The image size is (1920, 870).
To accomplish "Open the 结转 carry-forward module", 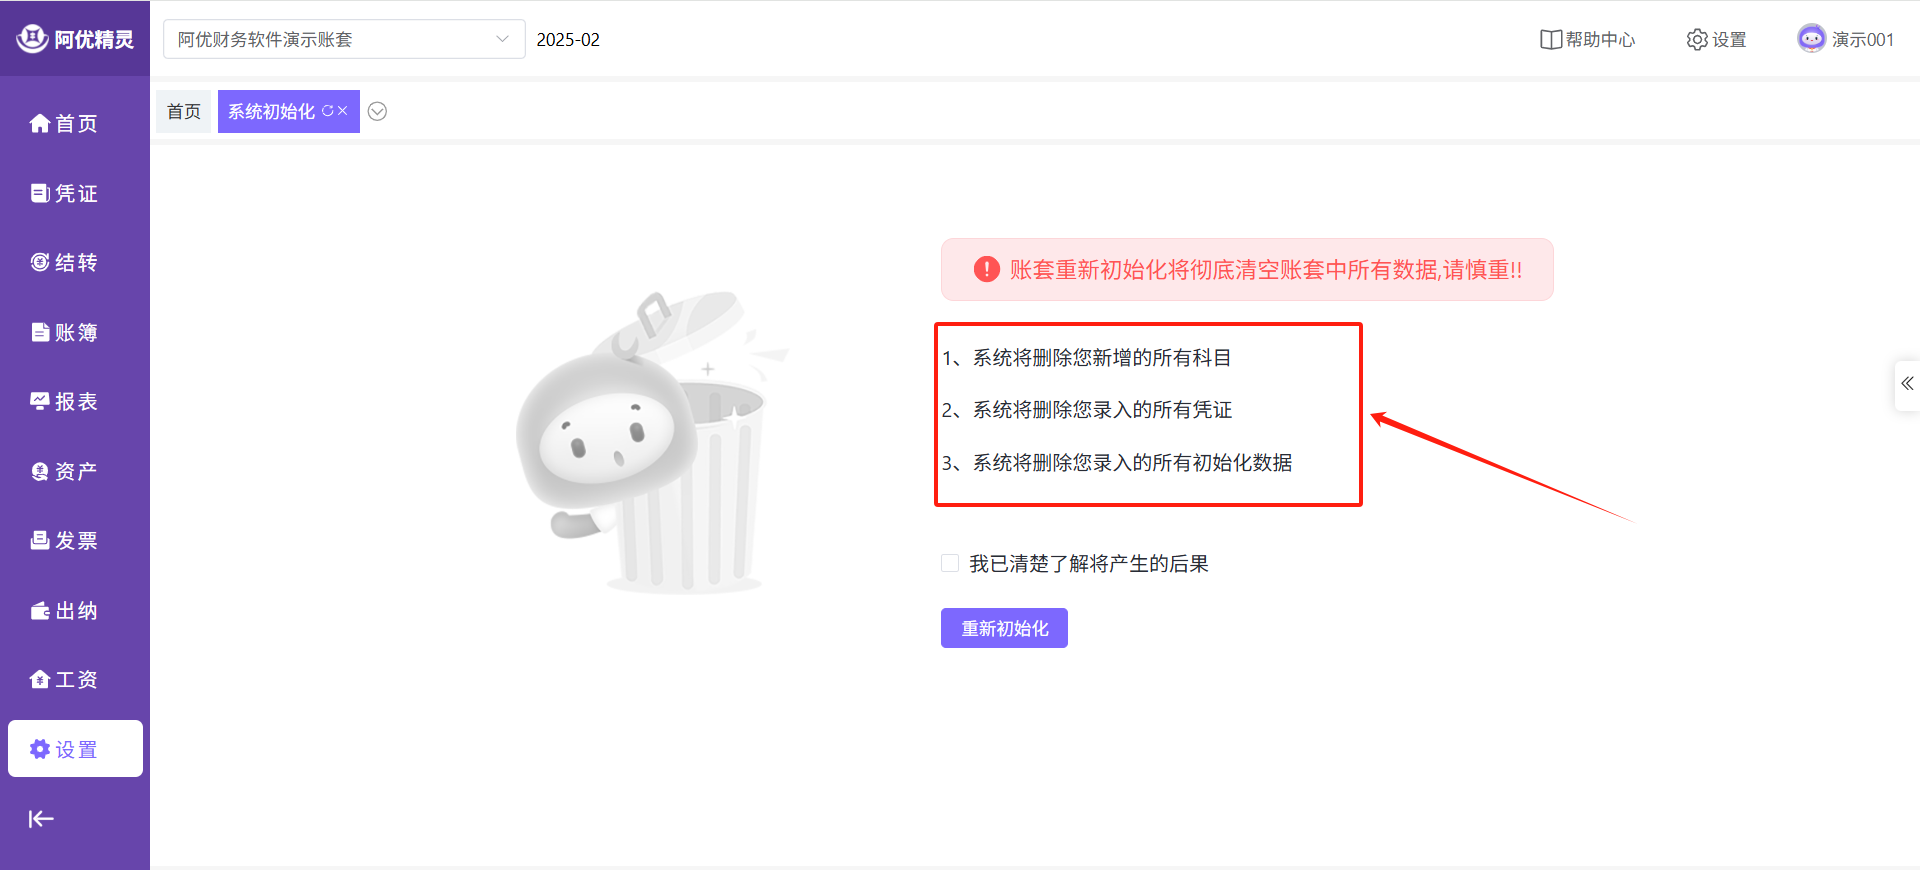I will 65,262.
